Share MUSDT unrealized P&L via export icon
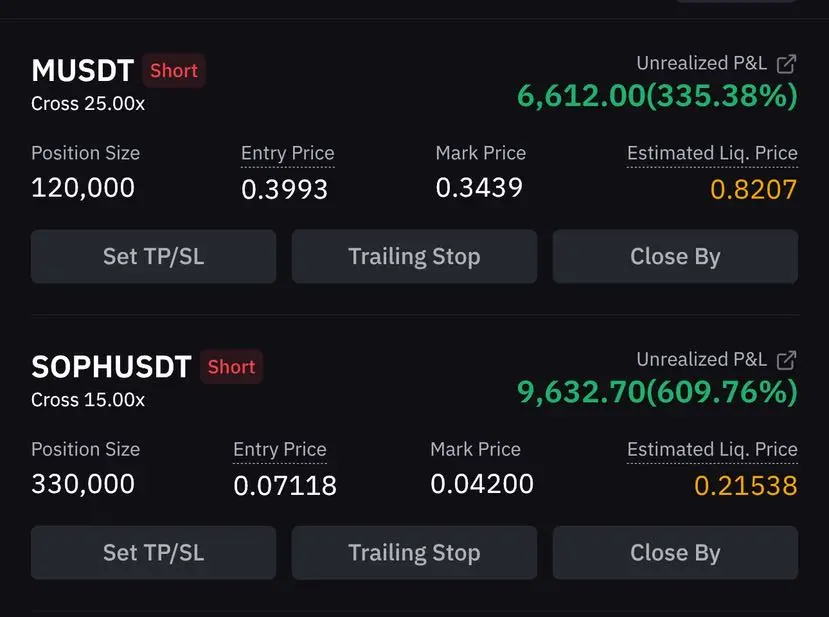 [x=786, y=64]
